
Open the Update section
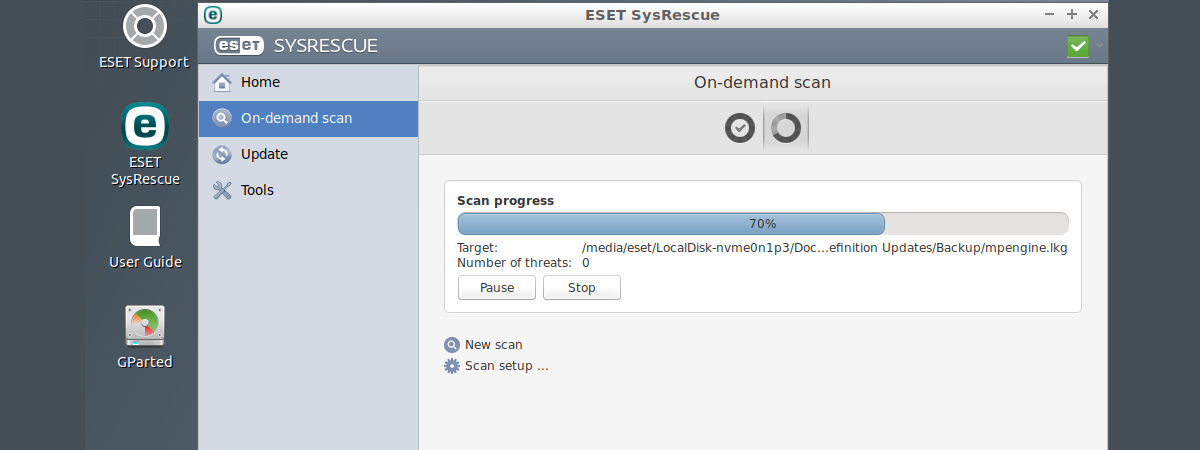[308, 154]
